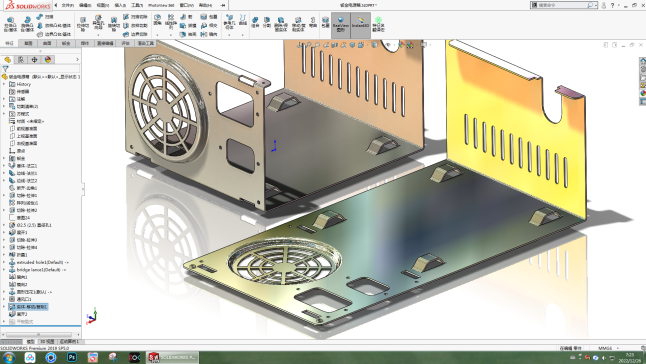Viewport: 646px width, 364px height.
Task: Open the DisplayManager color wheel tab
Action: (48, 60)
